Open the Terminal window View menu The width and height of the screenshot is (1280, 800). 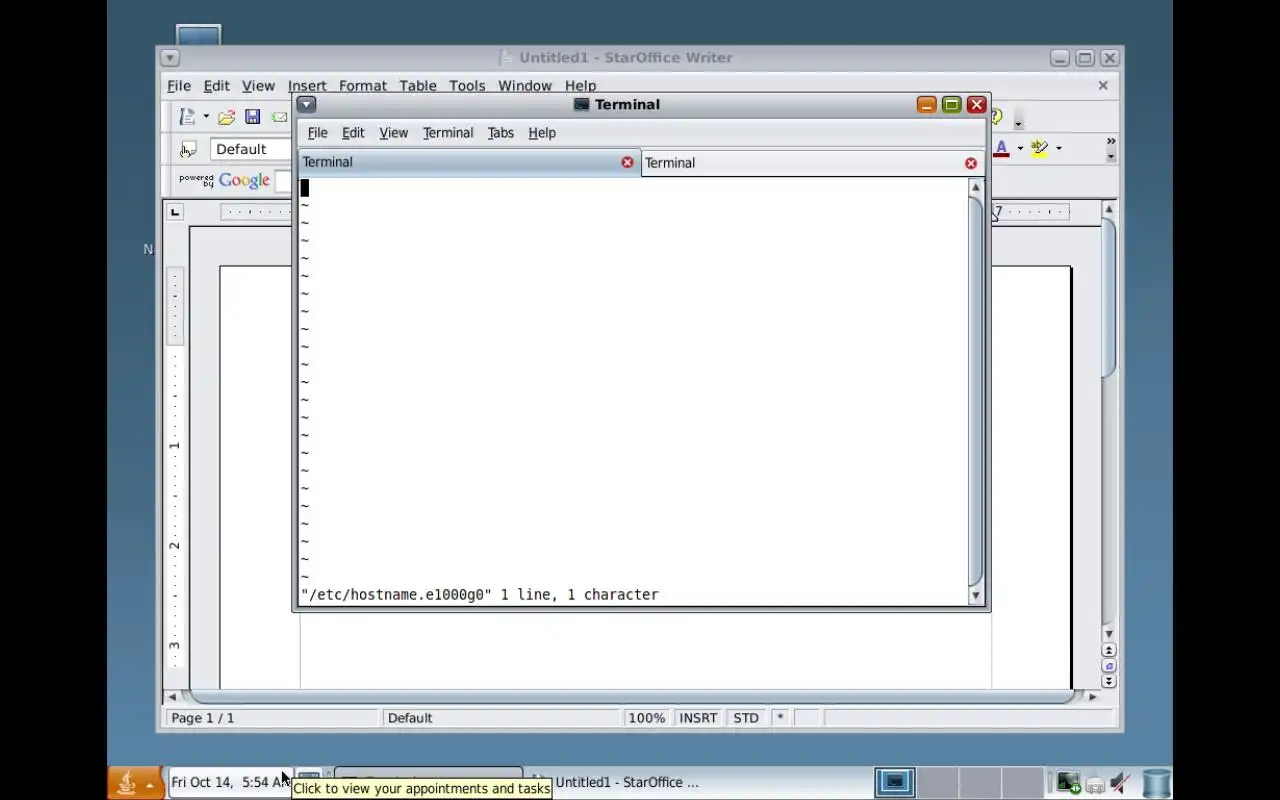tap(393, 133)
